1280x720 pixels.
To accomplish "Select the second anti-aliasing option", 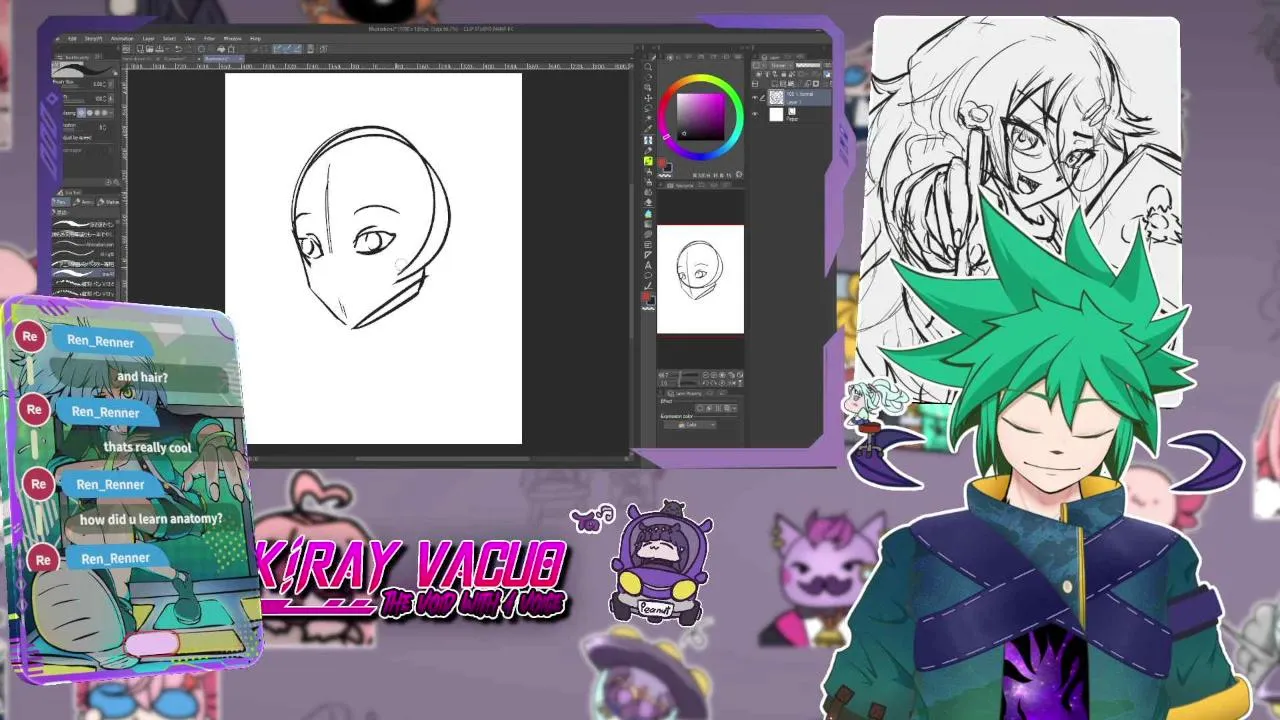I will point(90,113).
